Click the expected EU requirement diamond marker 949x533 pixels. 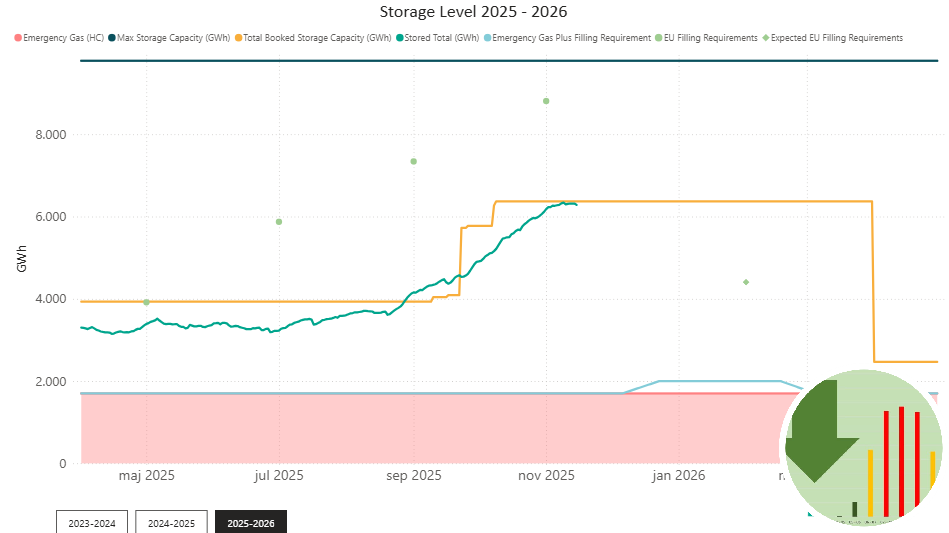pyautogui.click(x=746, y=282)
